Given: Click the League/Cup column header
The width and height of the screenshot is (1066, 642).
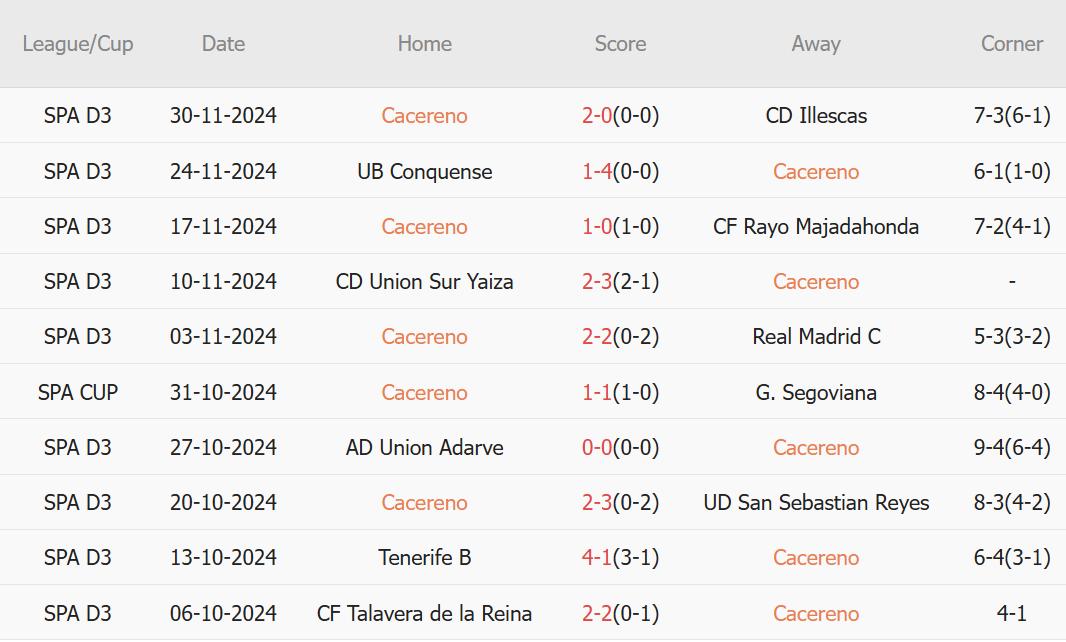Looking at the screenshot, I should point(78,44).
